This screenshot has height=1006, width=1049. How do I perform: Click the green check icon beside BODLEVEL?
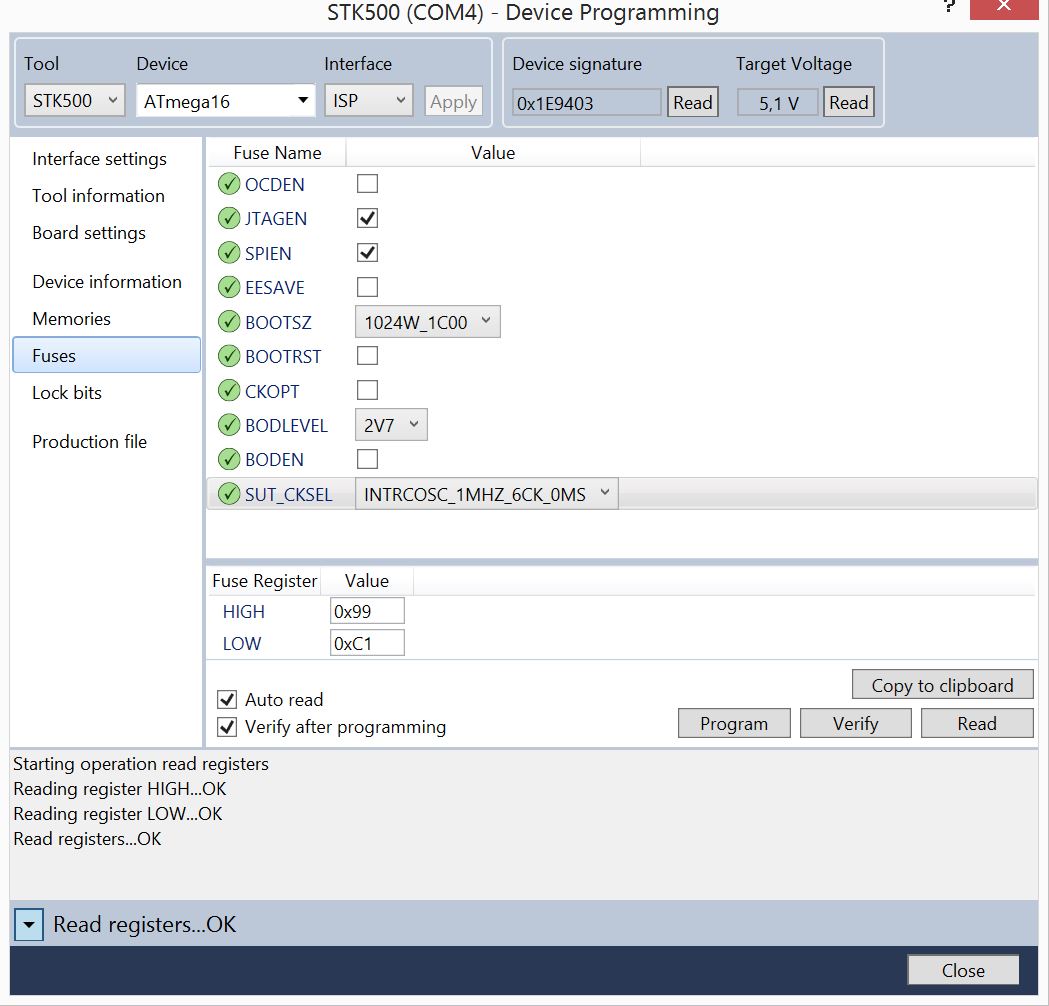click(x=229, y=425)
